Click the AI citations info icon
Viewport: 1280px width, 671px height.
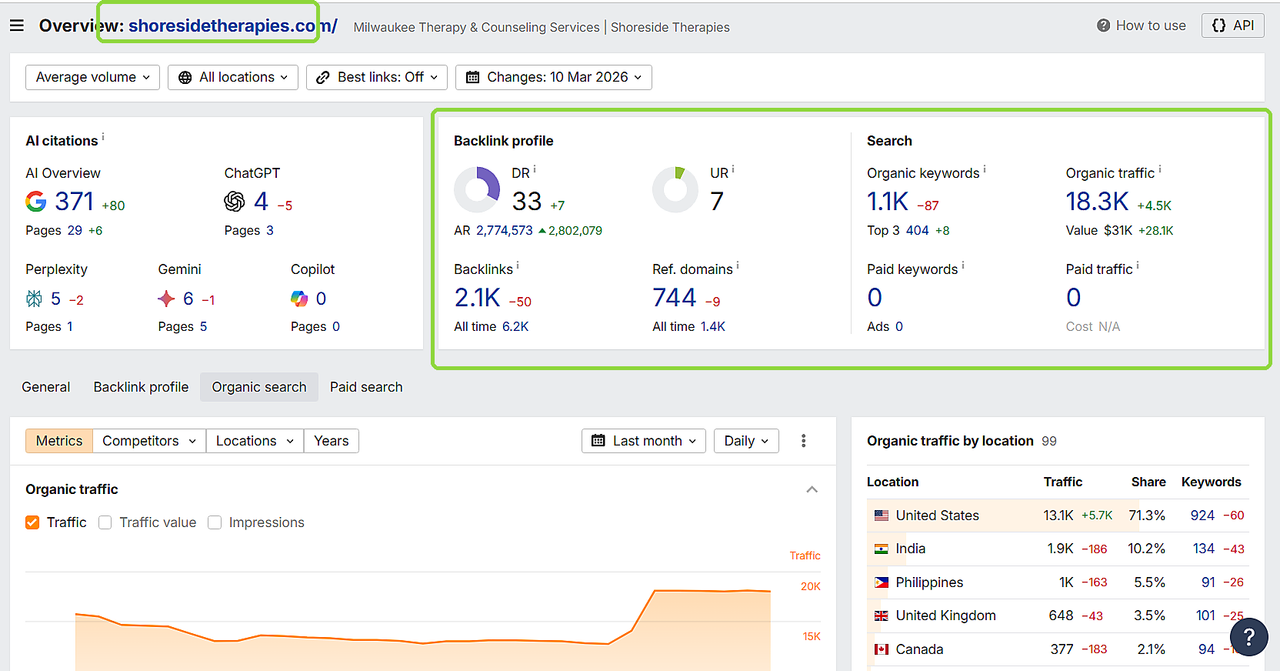tap(103, 138)
